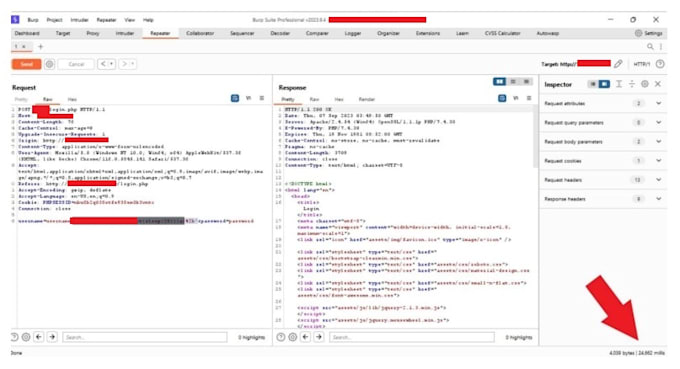Go to previous request in history
The width and height of the screenshot is (680, 369).
[103, 64]
